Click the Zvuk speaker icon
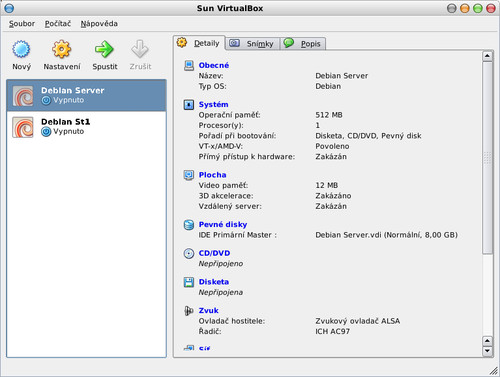Image resolution: width=500 pixels, height=377 pixels. [x=189, y=311]
